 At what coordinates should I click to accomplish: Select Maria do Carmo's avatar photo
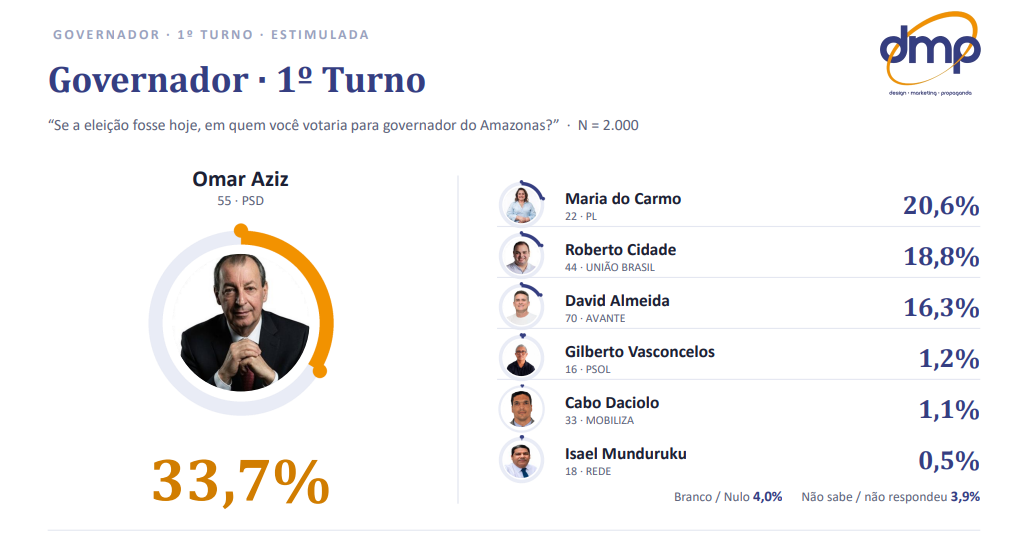[522, 205]
